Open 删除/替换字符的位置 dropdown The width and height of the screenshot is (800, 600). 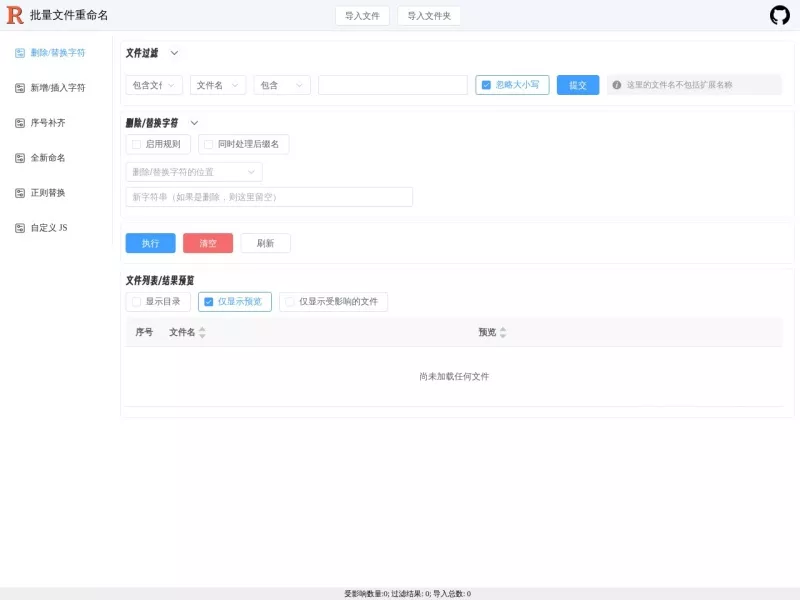194,172
